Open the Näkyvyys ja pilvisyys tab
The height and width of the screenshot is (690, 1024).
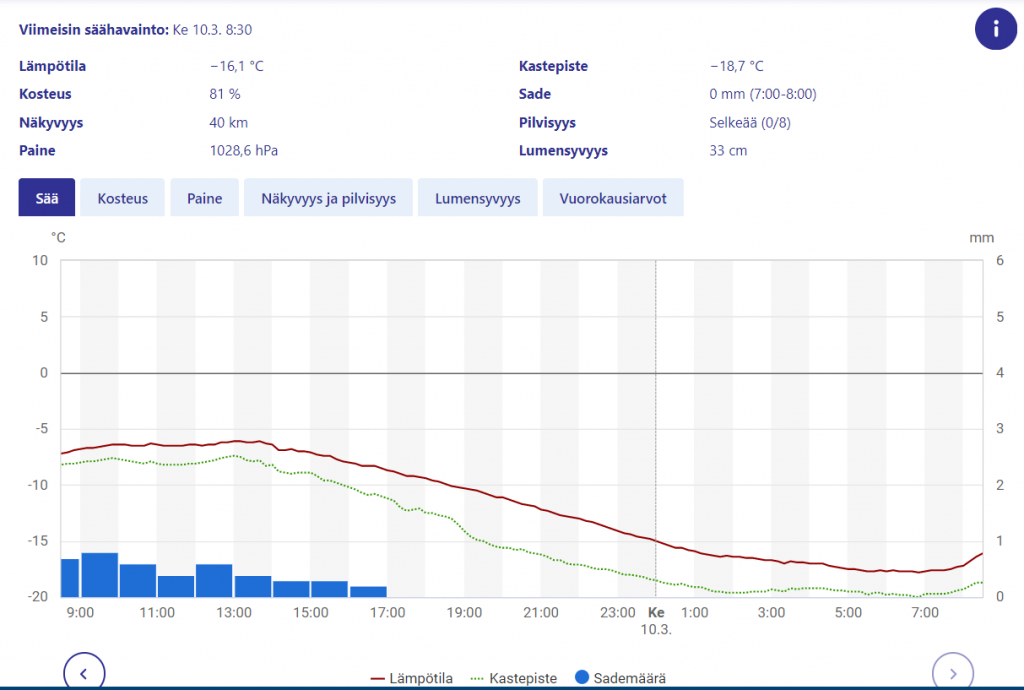click(x=328, y=198)
